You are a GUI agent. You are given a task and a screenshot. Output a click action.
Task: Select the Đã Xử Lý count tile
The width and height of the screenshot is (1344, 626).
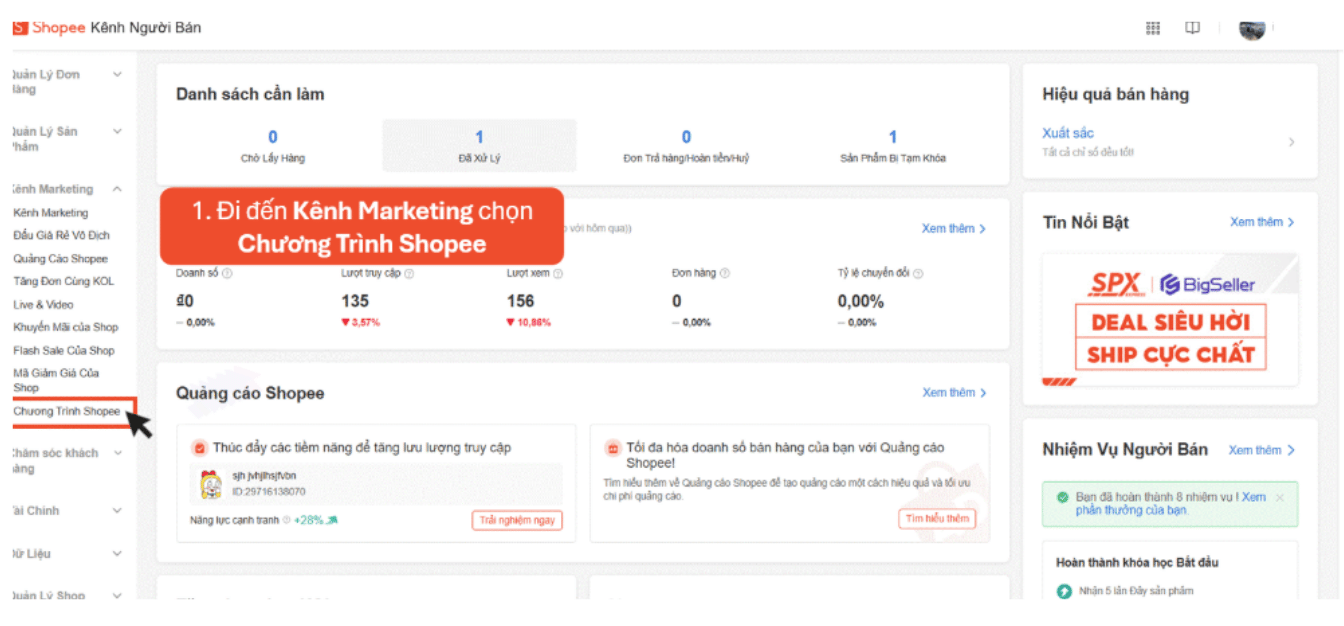tap(479, 146)
